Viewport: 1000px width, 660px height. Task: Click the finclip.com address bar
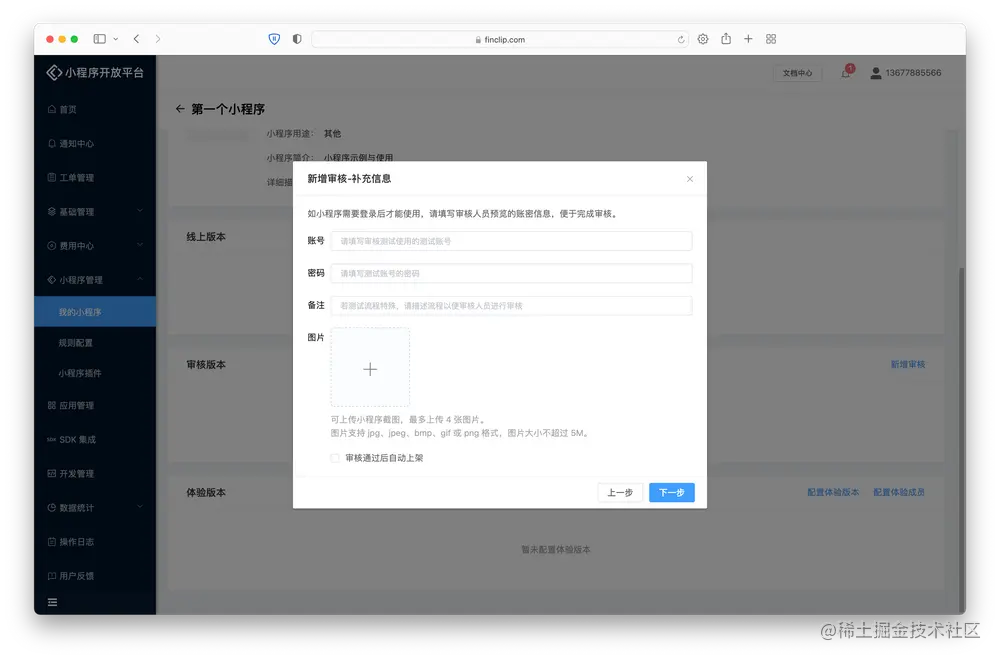click(x=500, y=40)
